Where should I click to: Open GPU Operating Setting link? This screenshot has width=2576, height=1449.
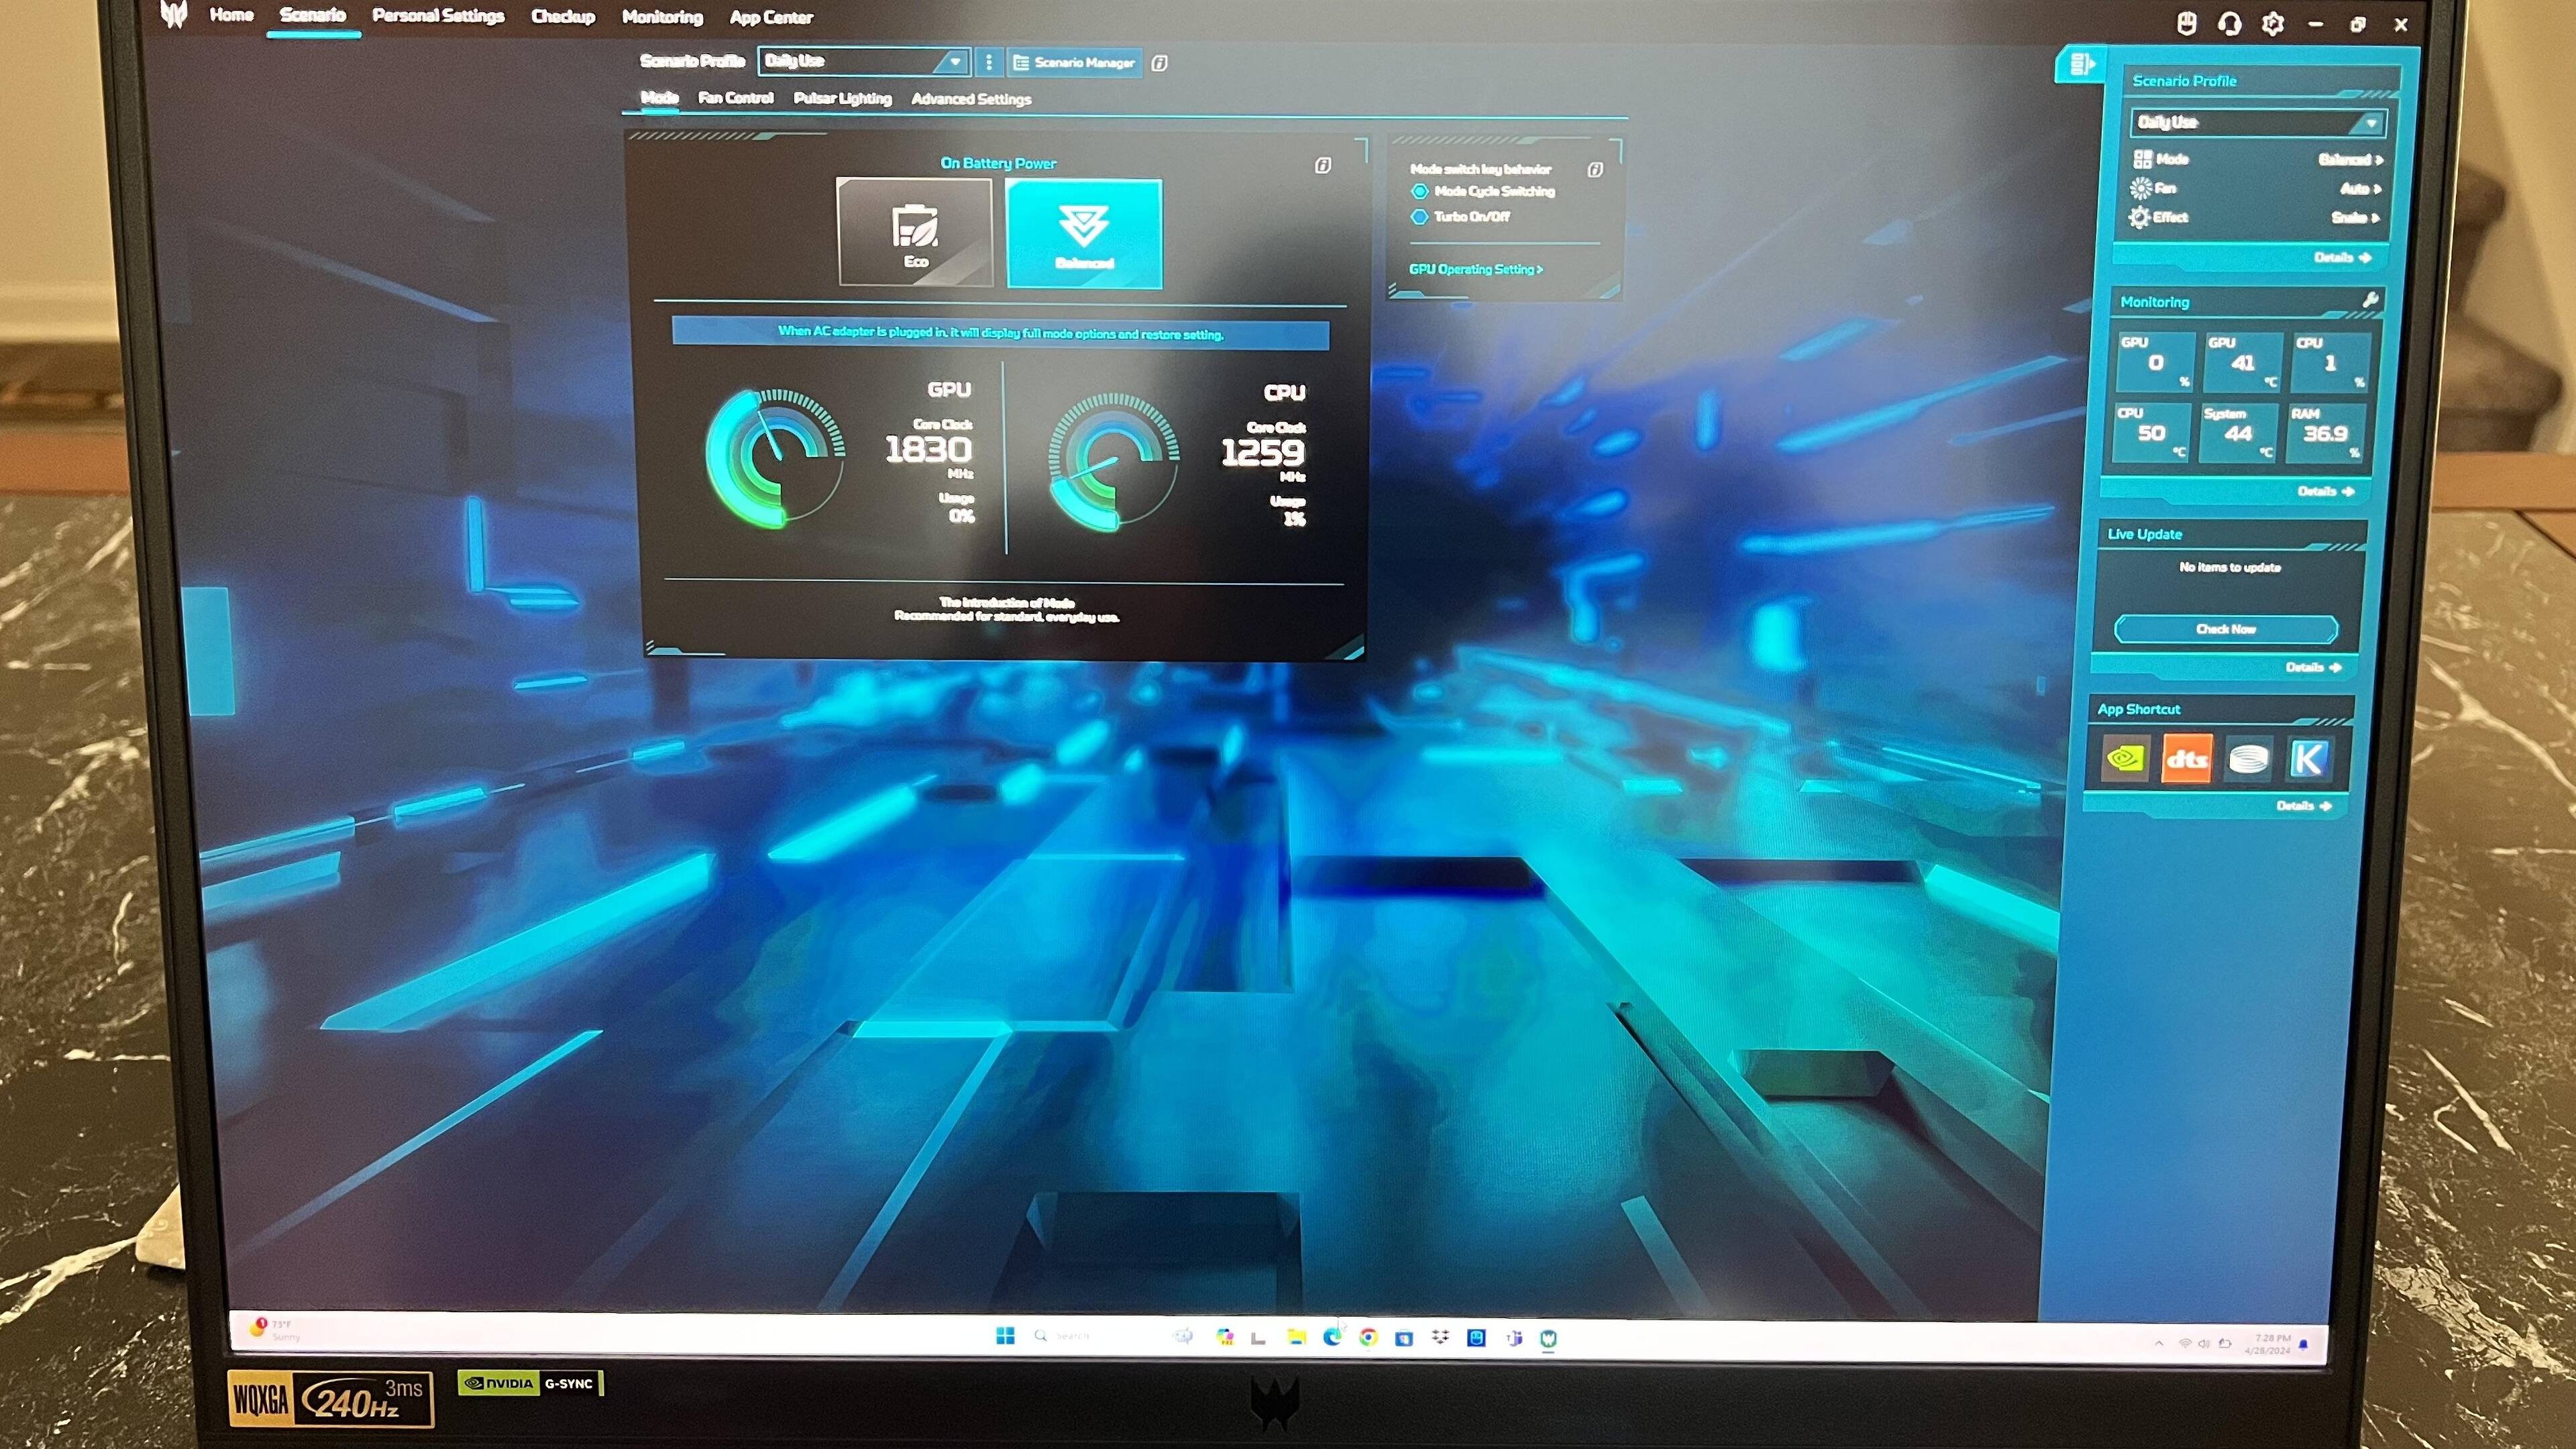coord(1475,269)
